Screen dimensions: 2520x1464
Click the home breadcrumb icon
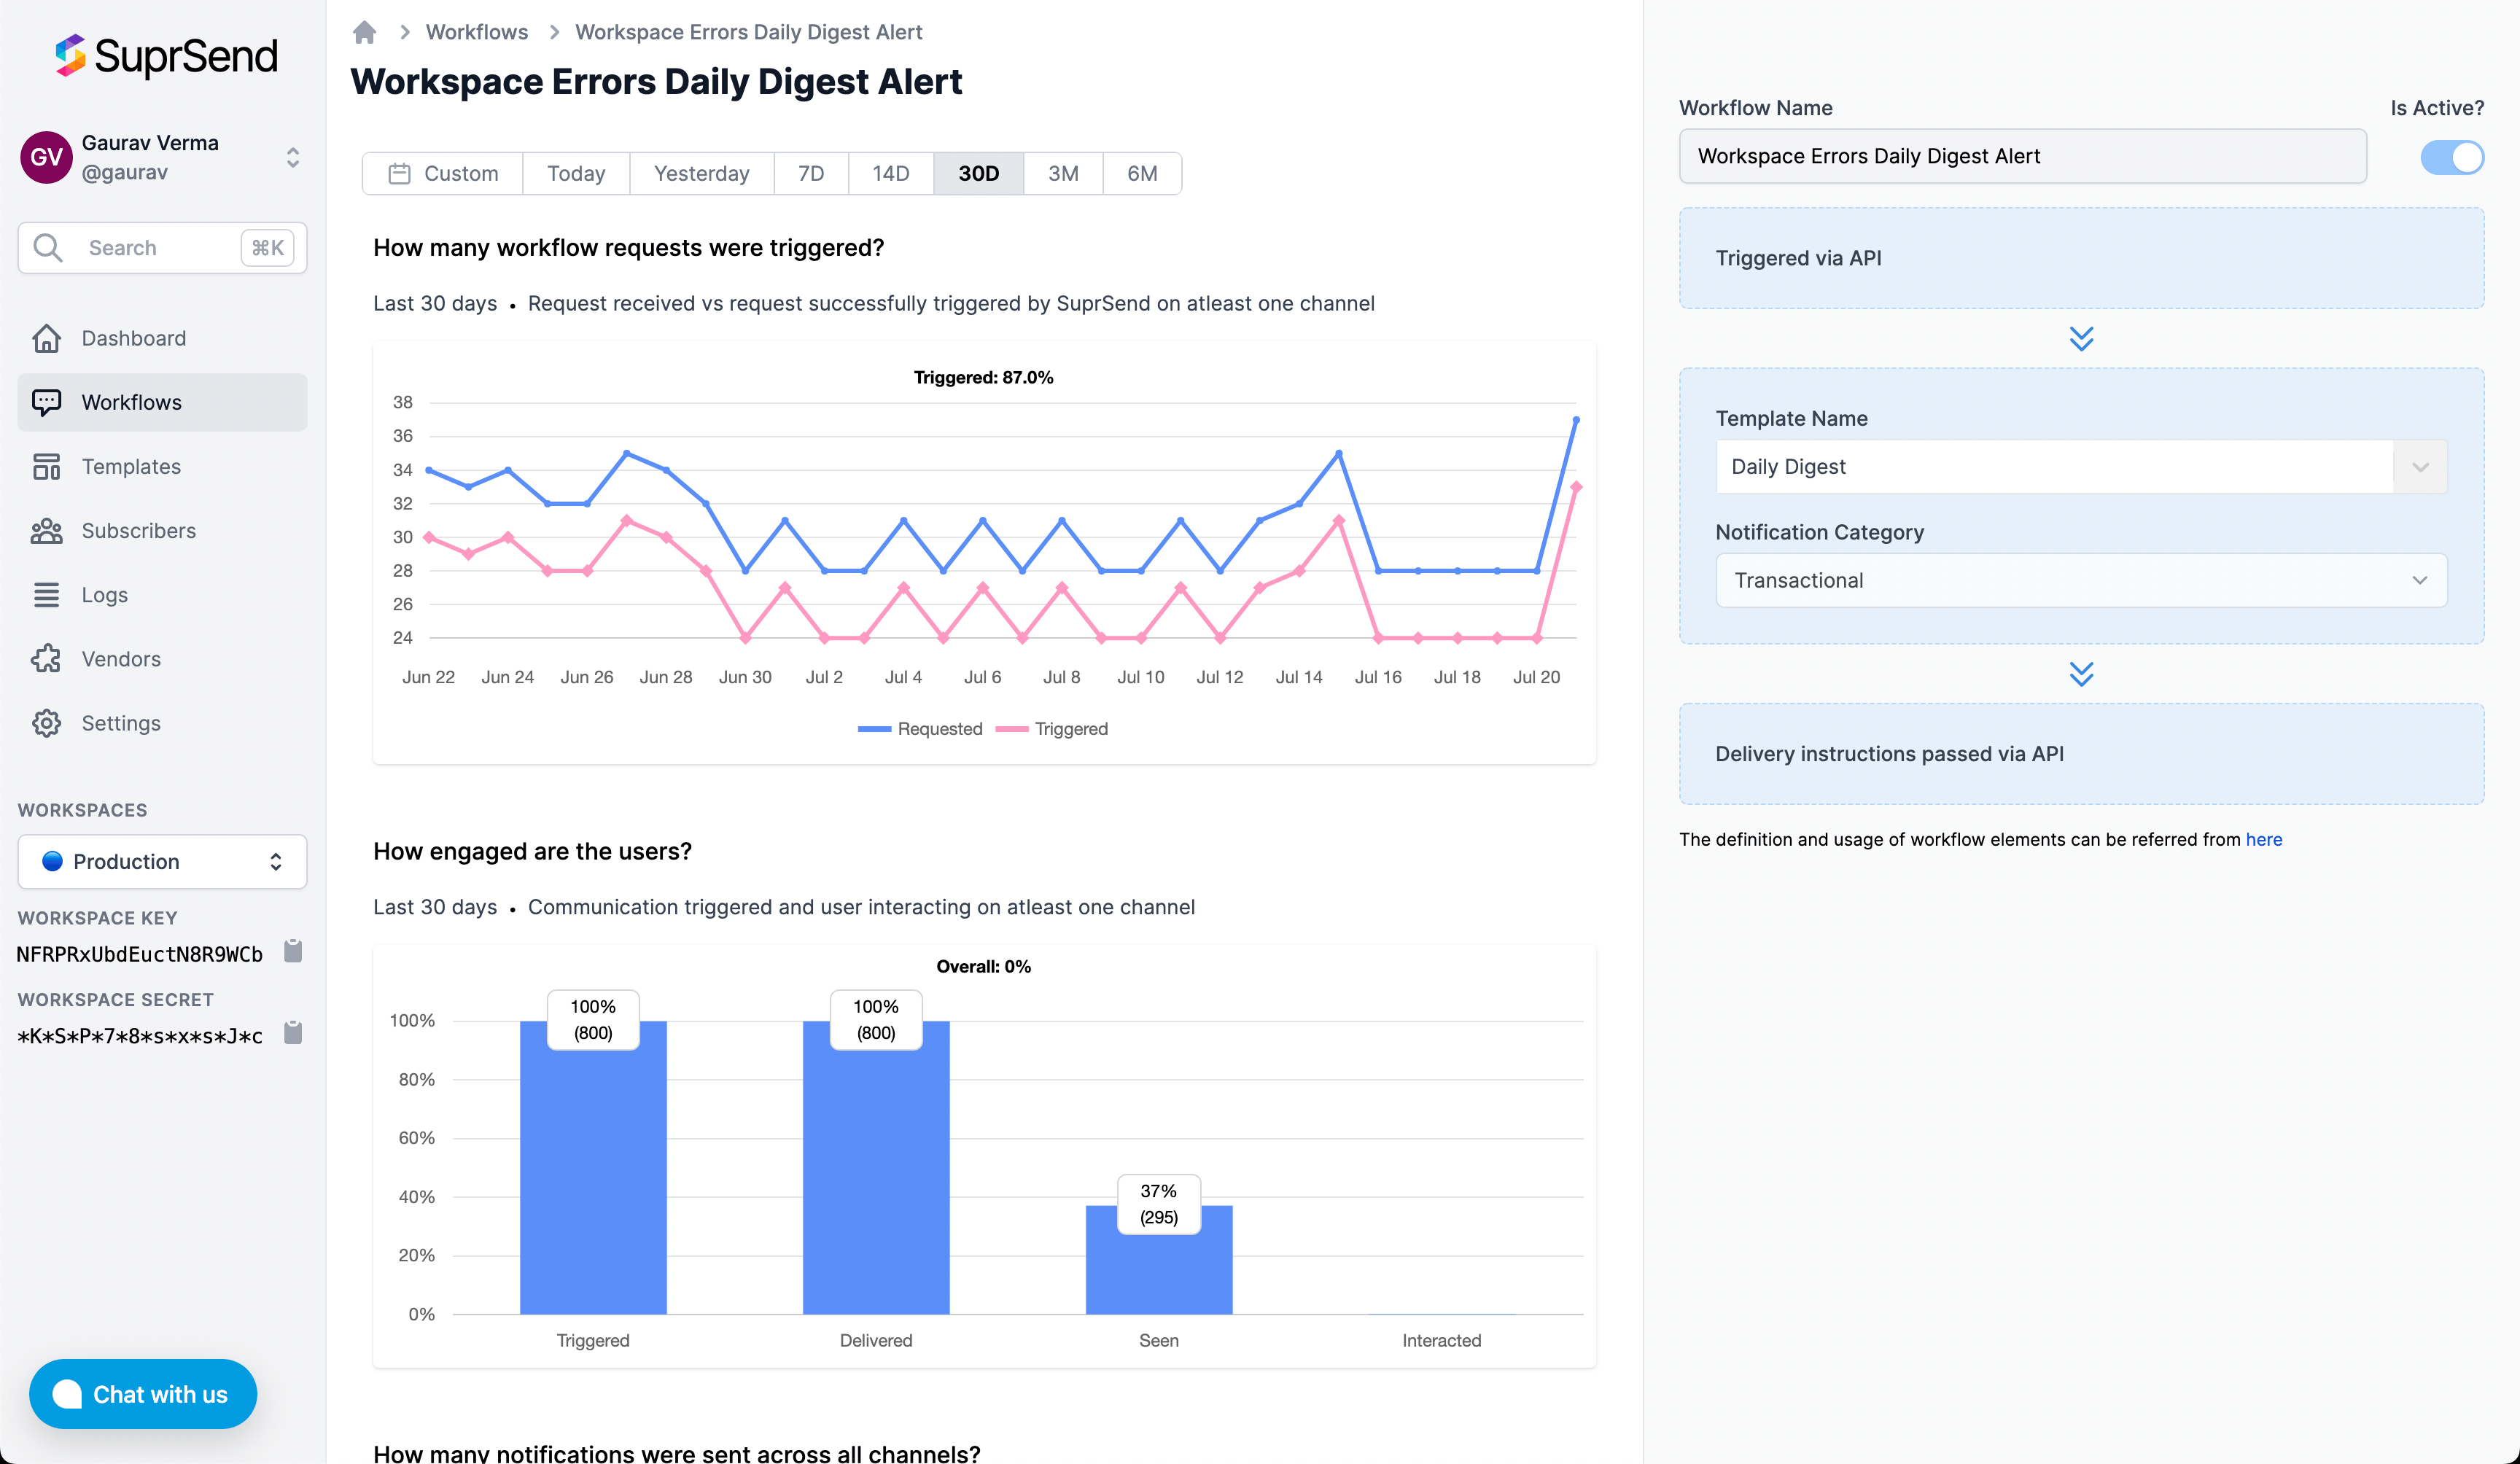pos(364,32)
